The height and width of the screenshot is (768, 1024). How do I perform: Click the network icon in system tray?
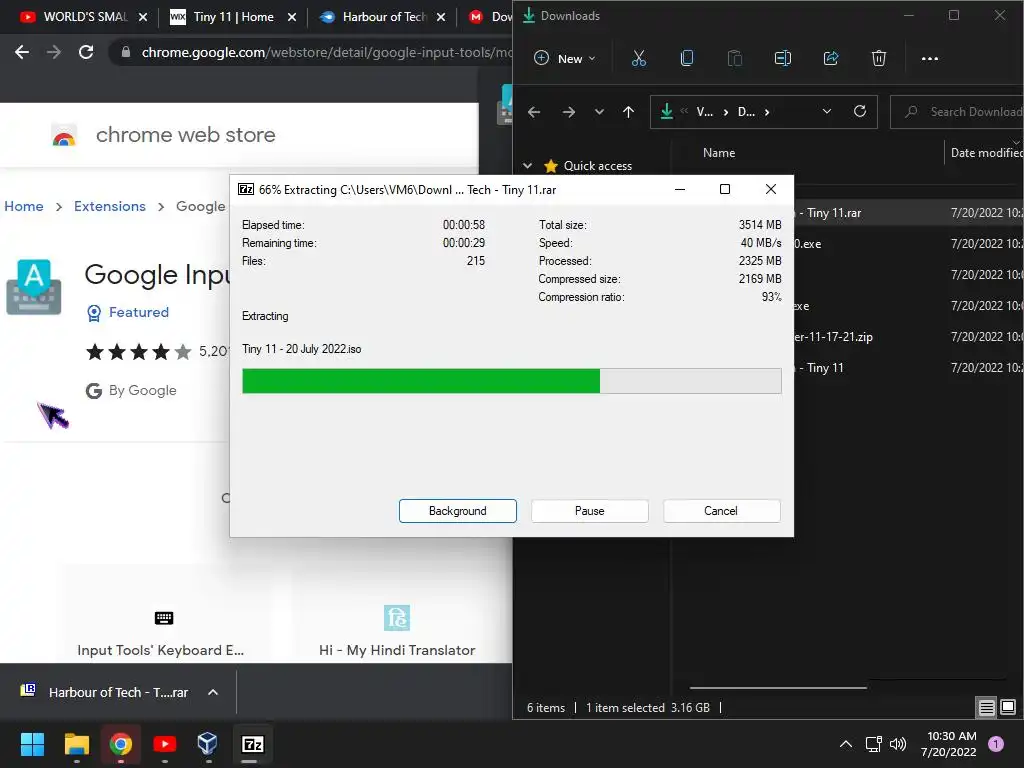pos(873,744)
